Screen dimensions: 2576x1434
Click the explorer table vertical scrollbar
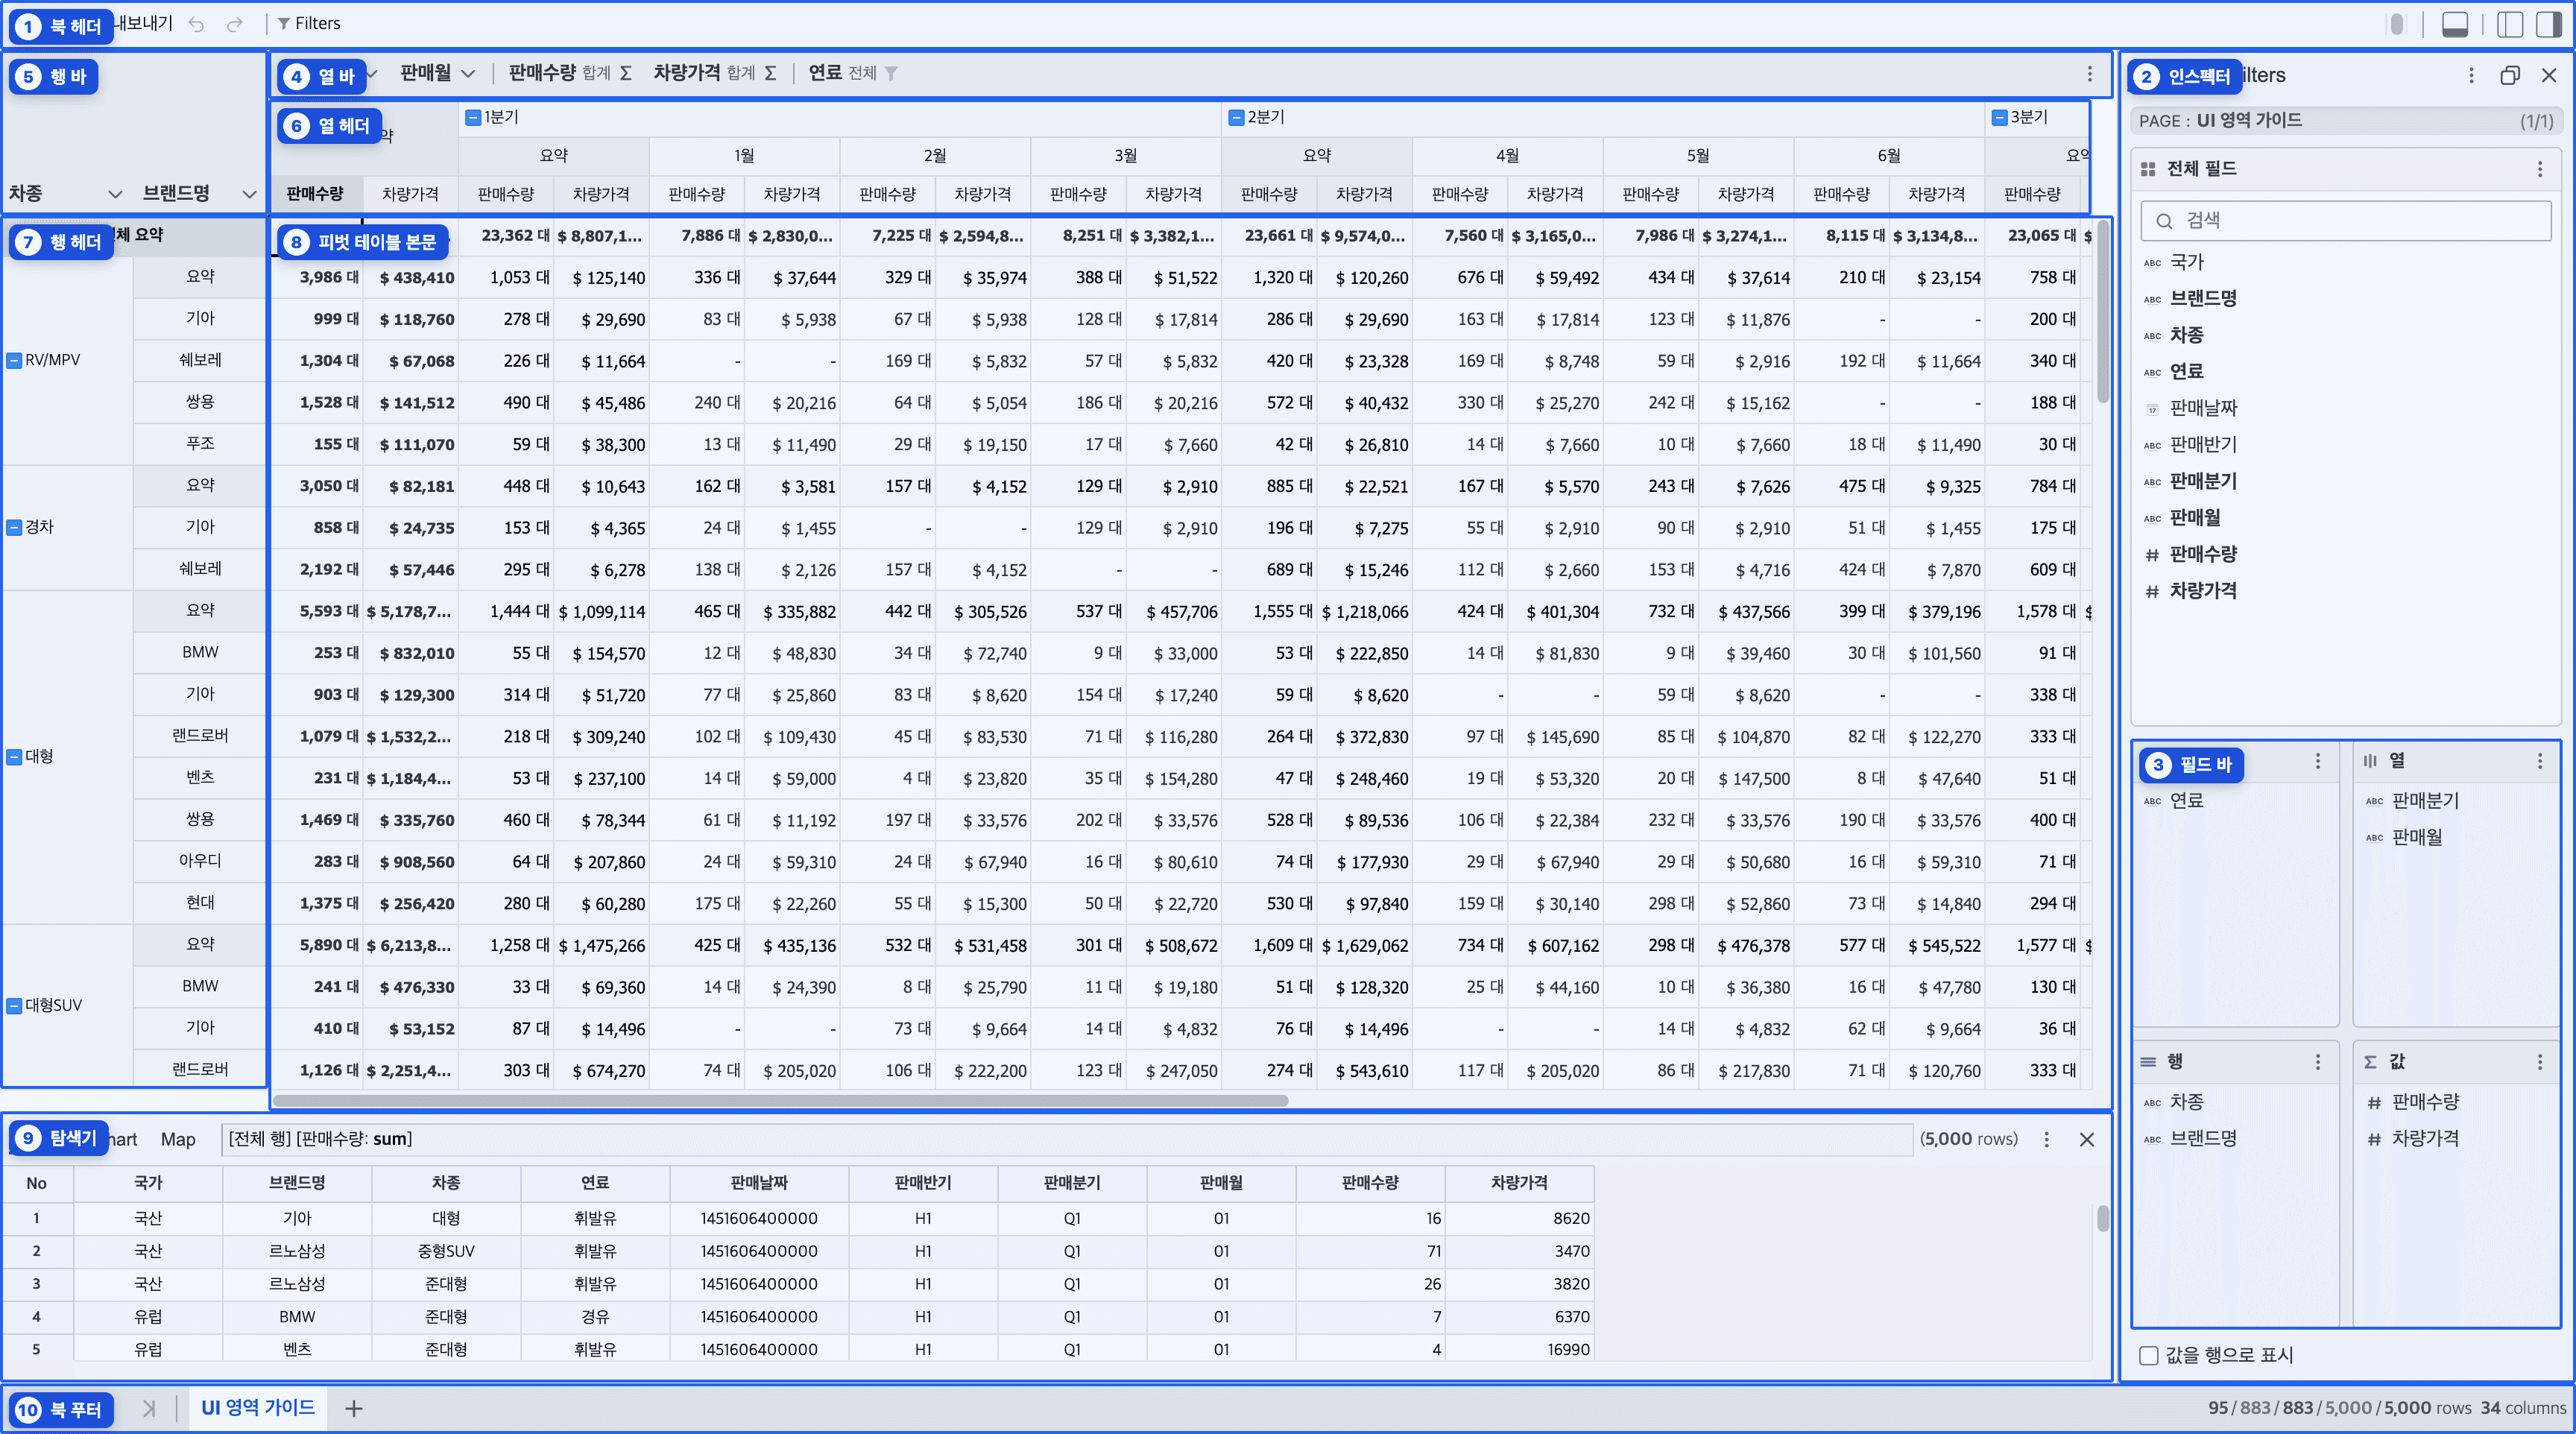pos(2102,1219)
